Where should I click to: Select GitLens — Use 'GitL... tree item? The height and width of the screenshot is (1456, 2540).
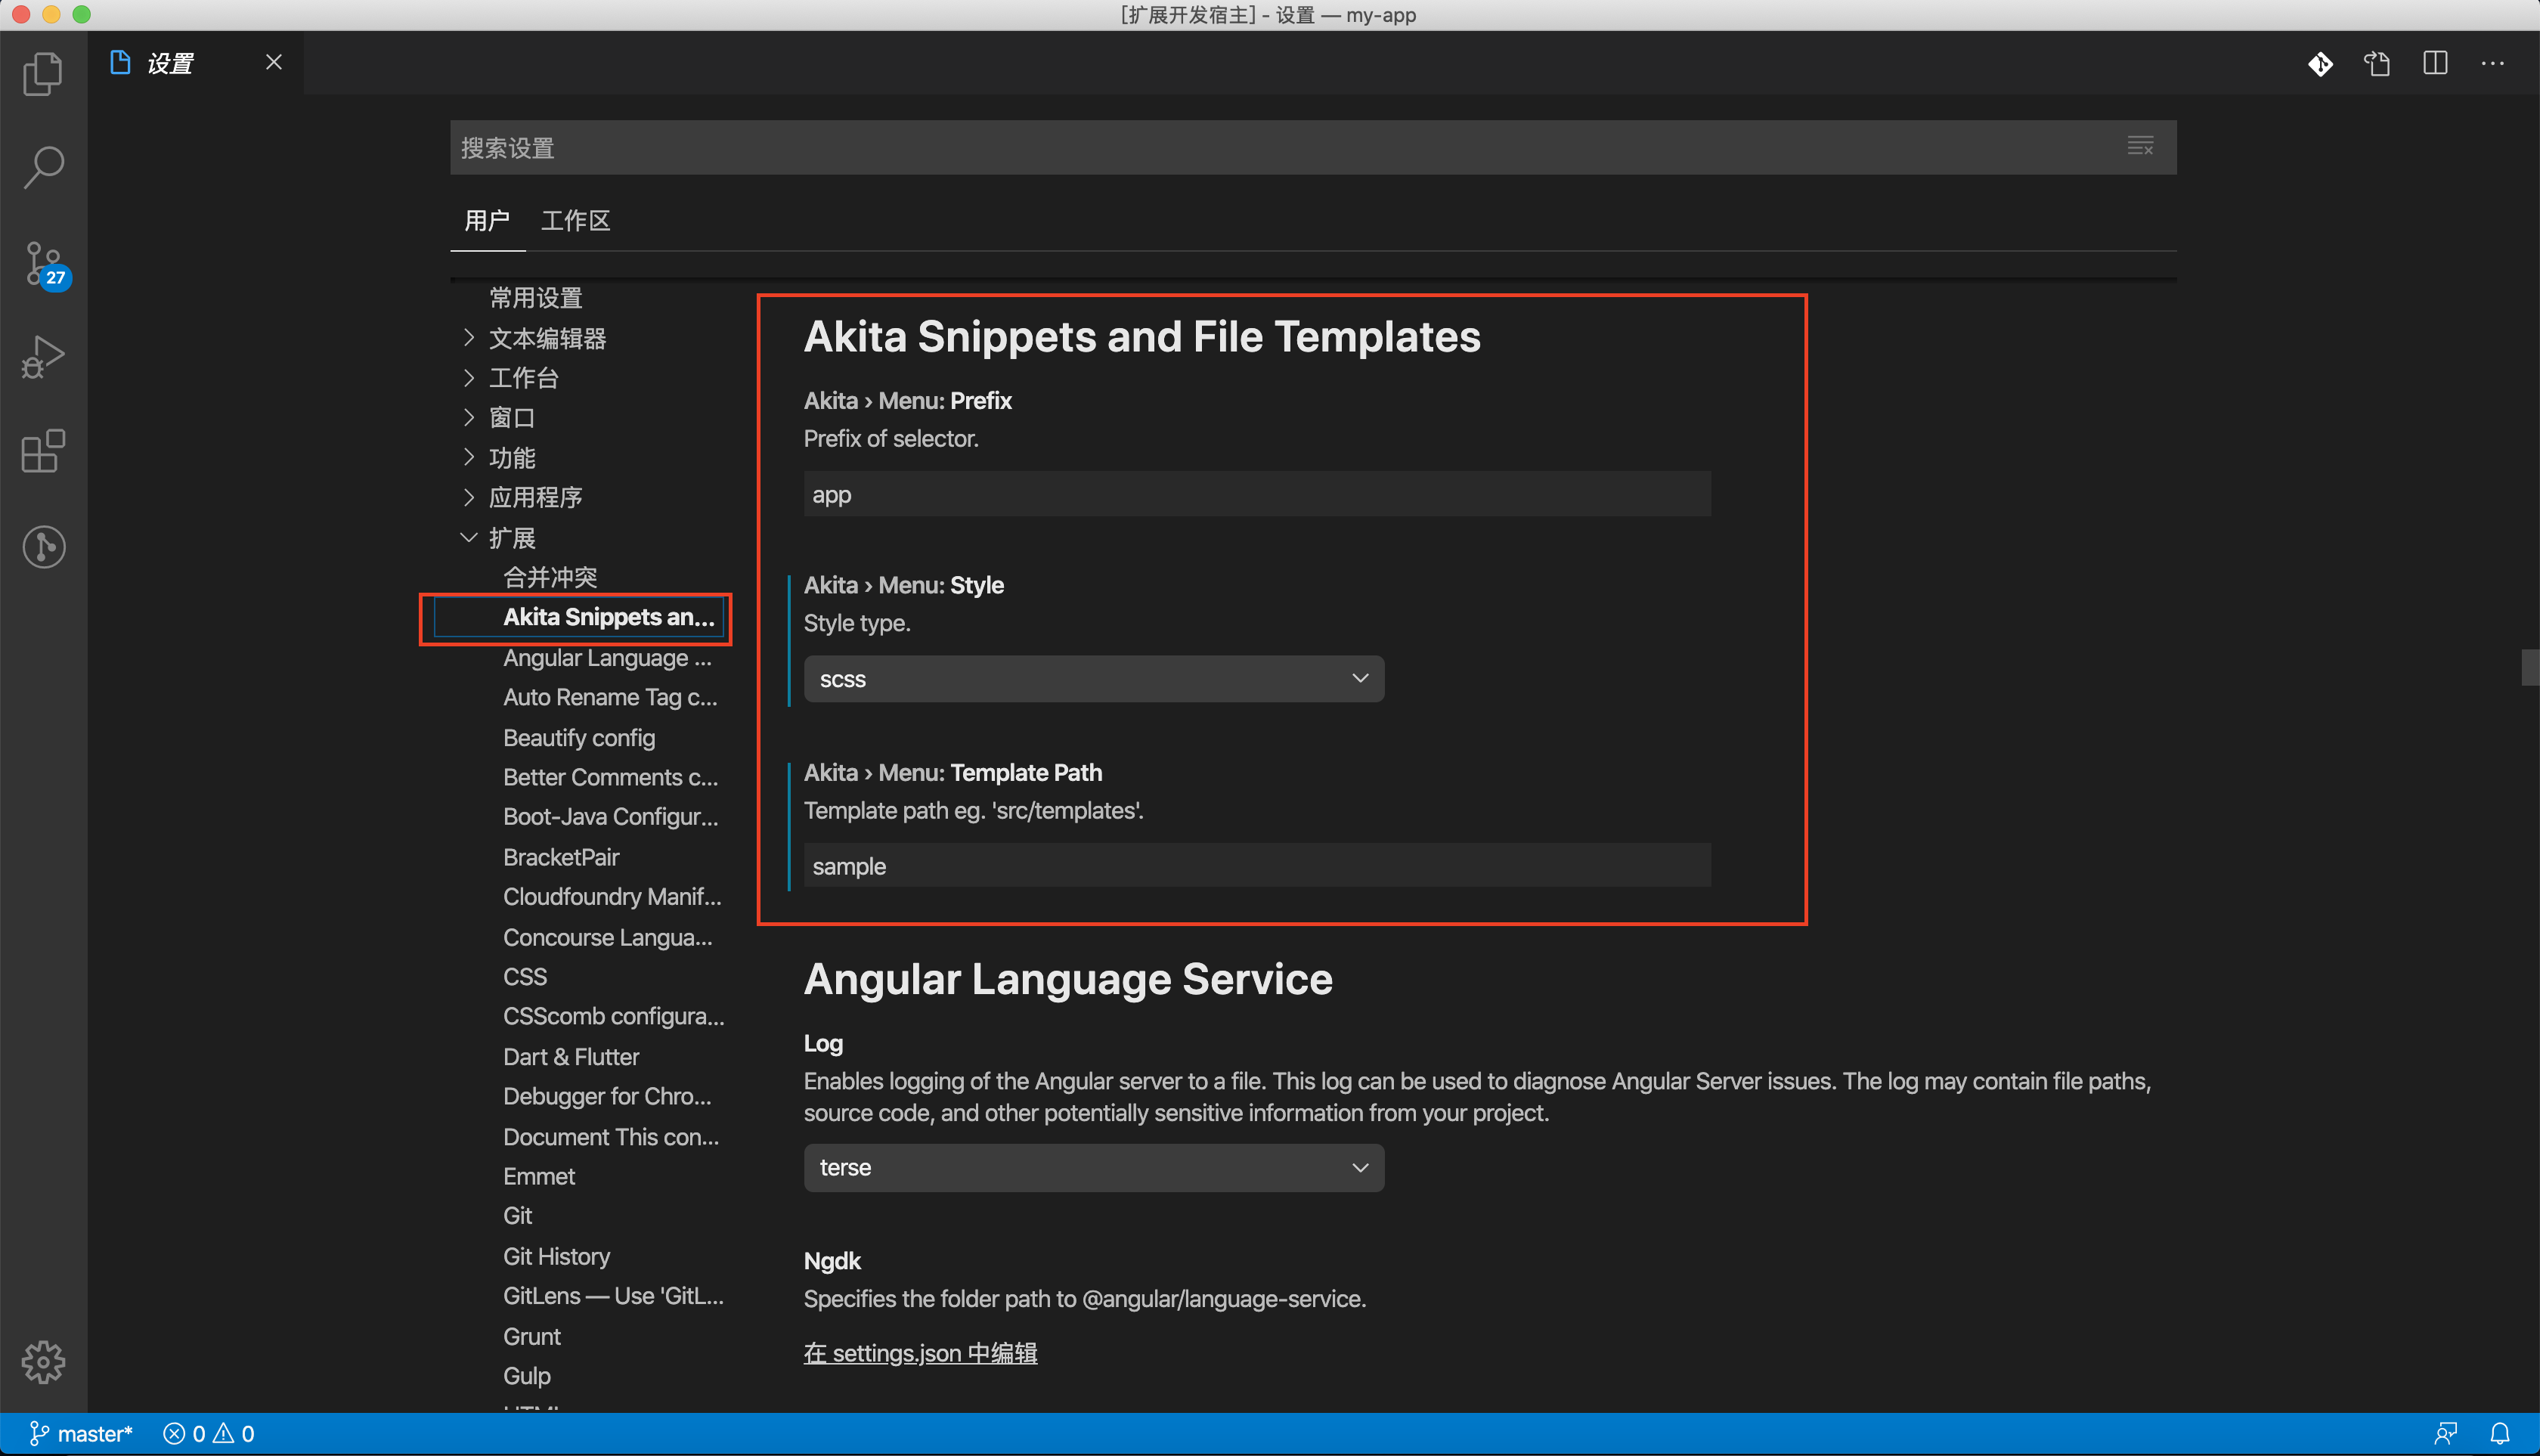pyautogui.click(x=613, y=1296)
